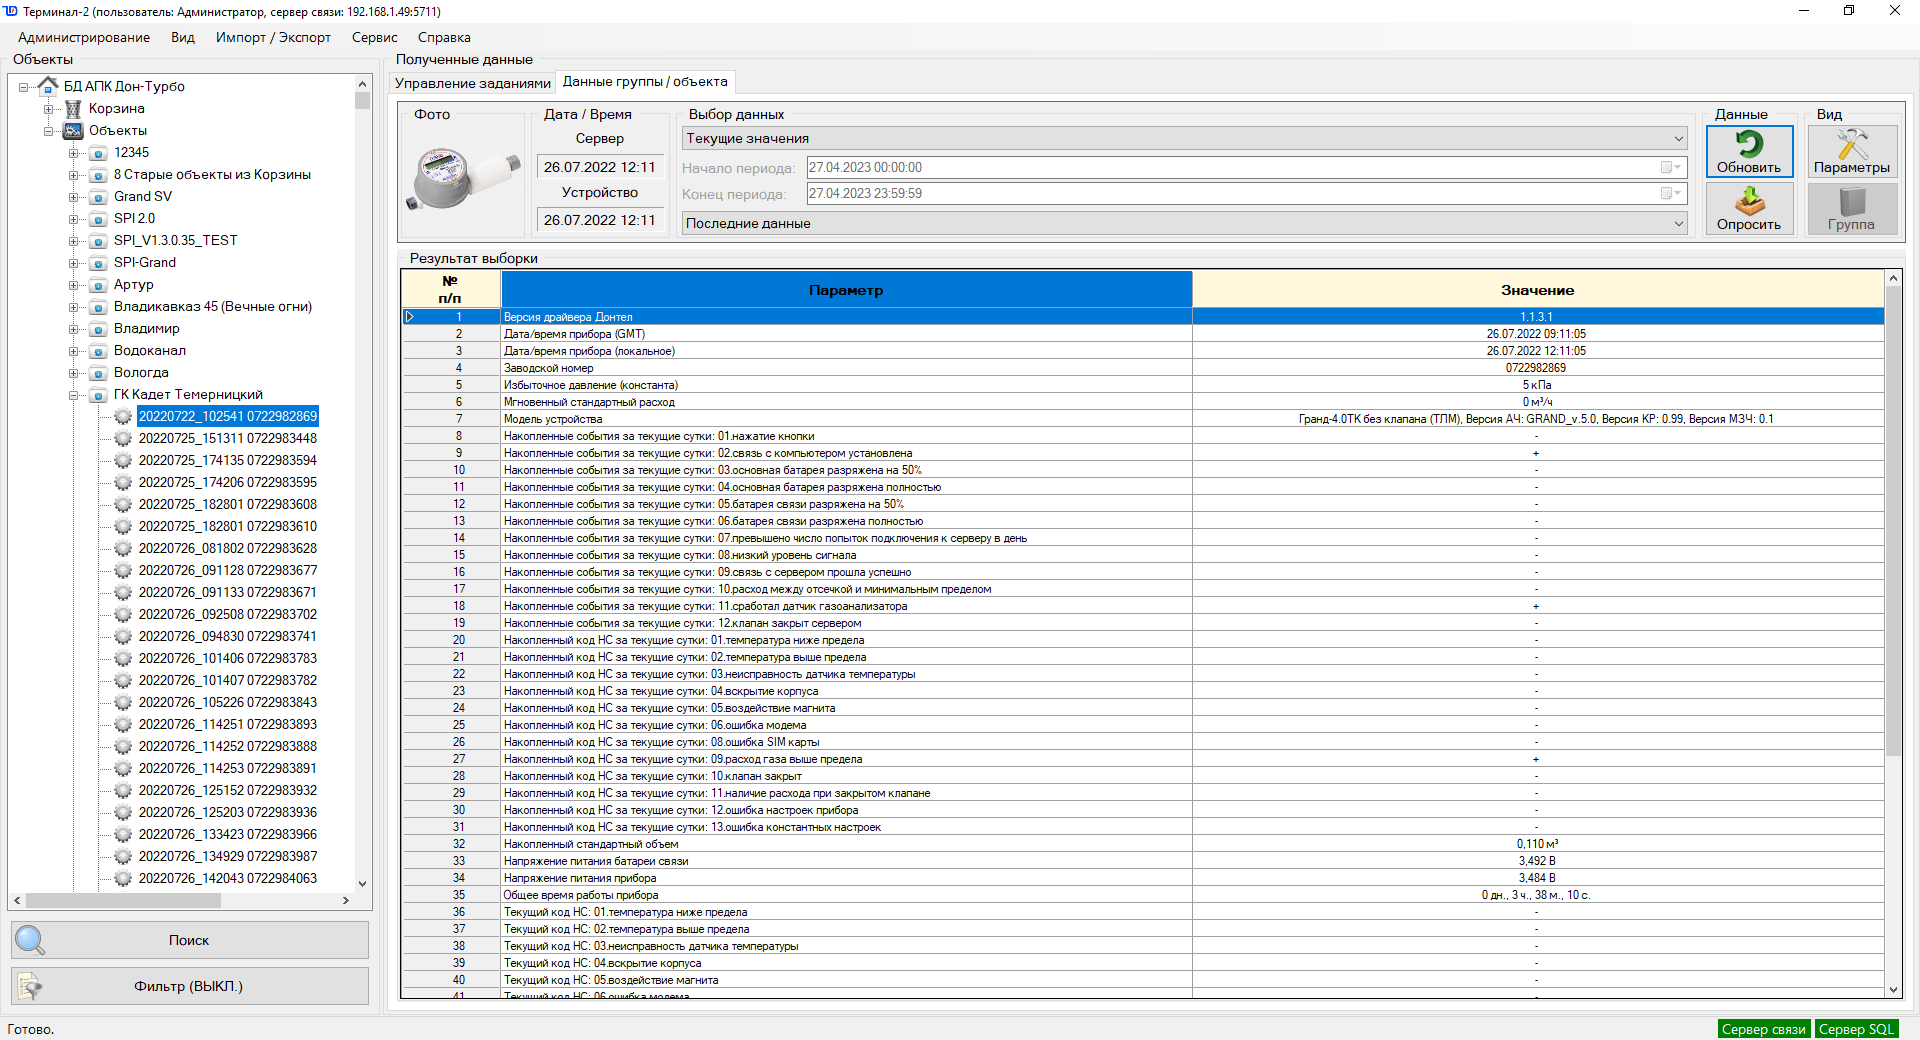Switch to the Управление заданиями tab
Image resolution: width=1920 pixels, height=1040 pixels.
[472, 83]
